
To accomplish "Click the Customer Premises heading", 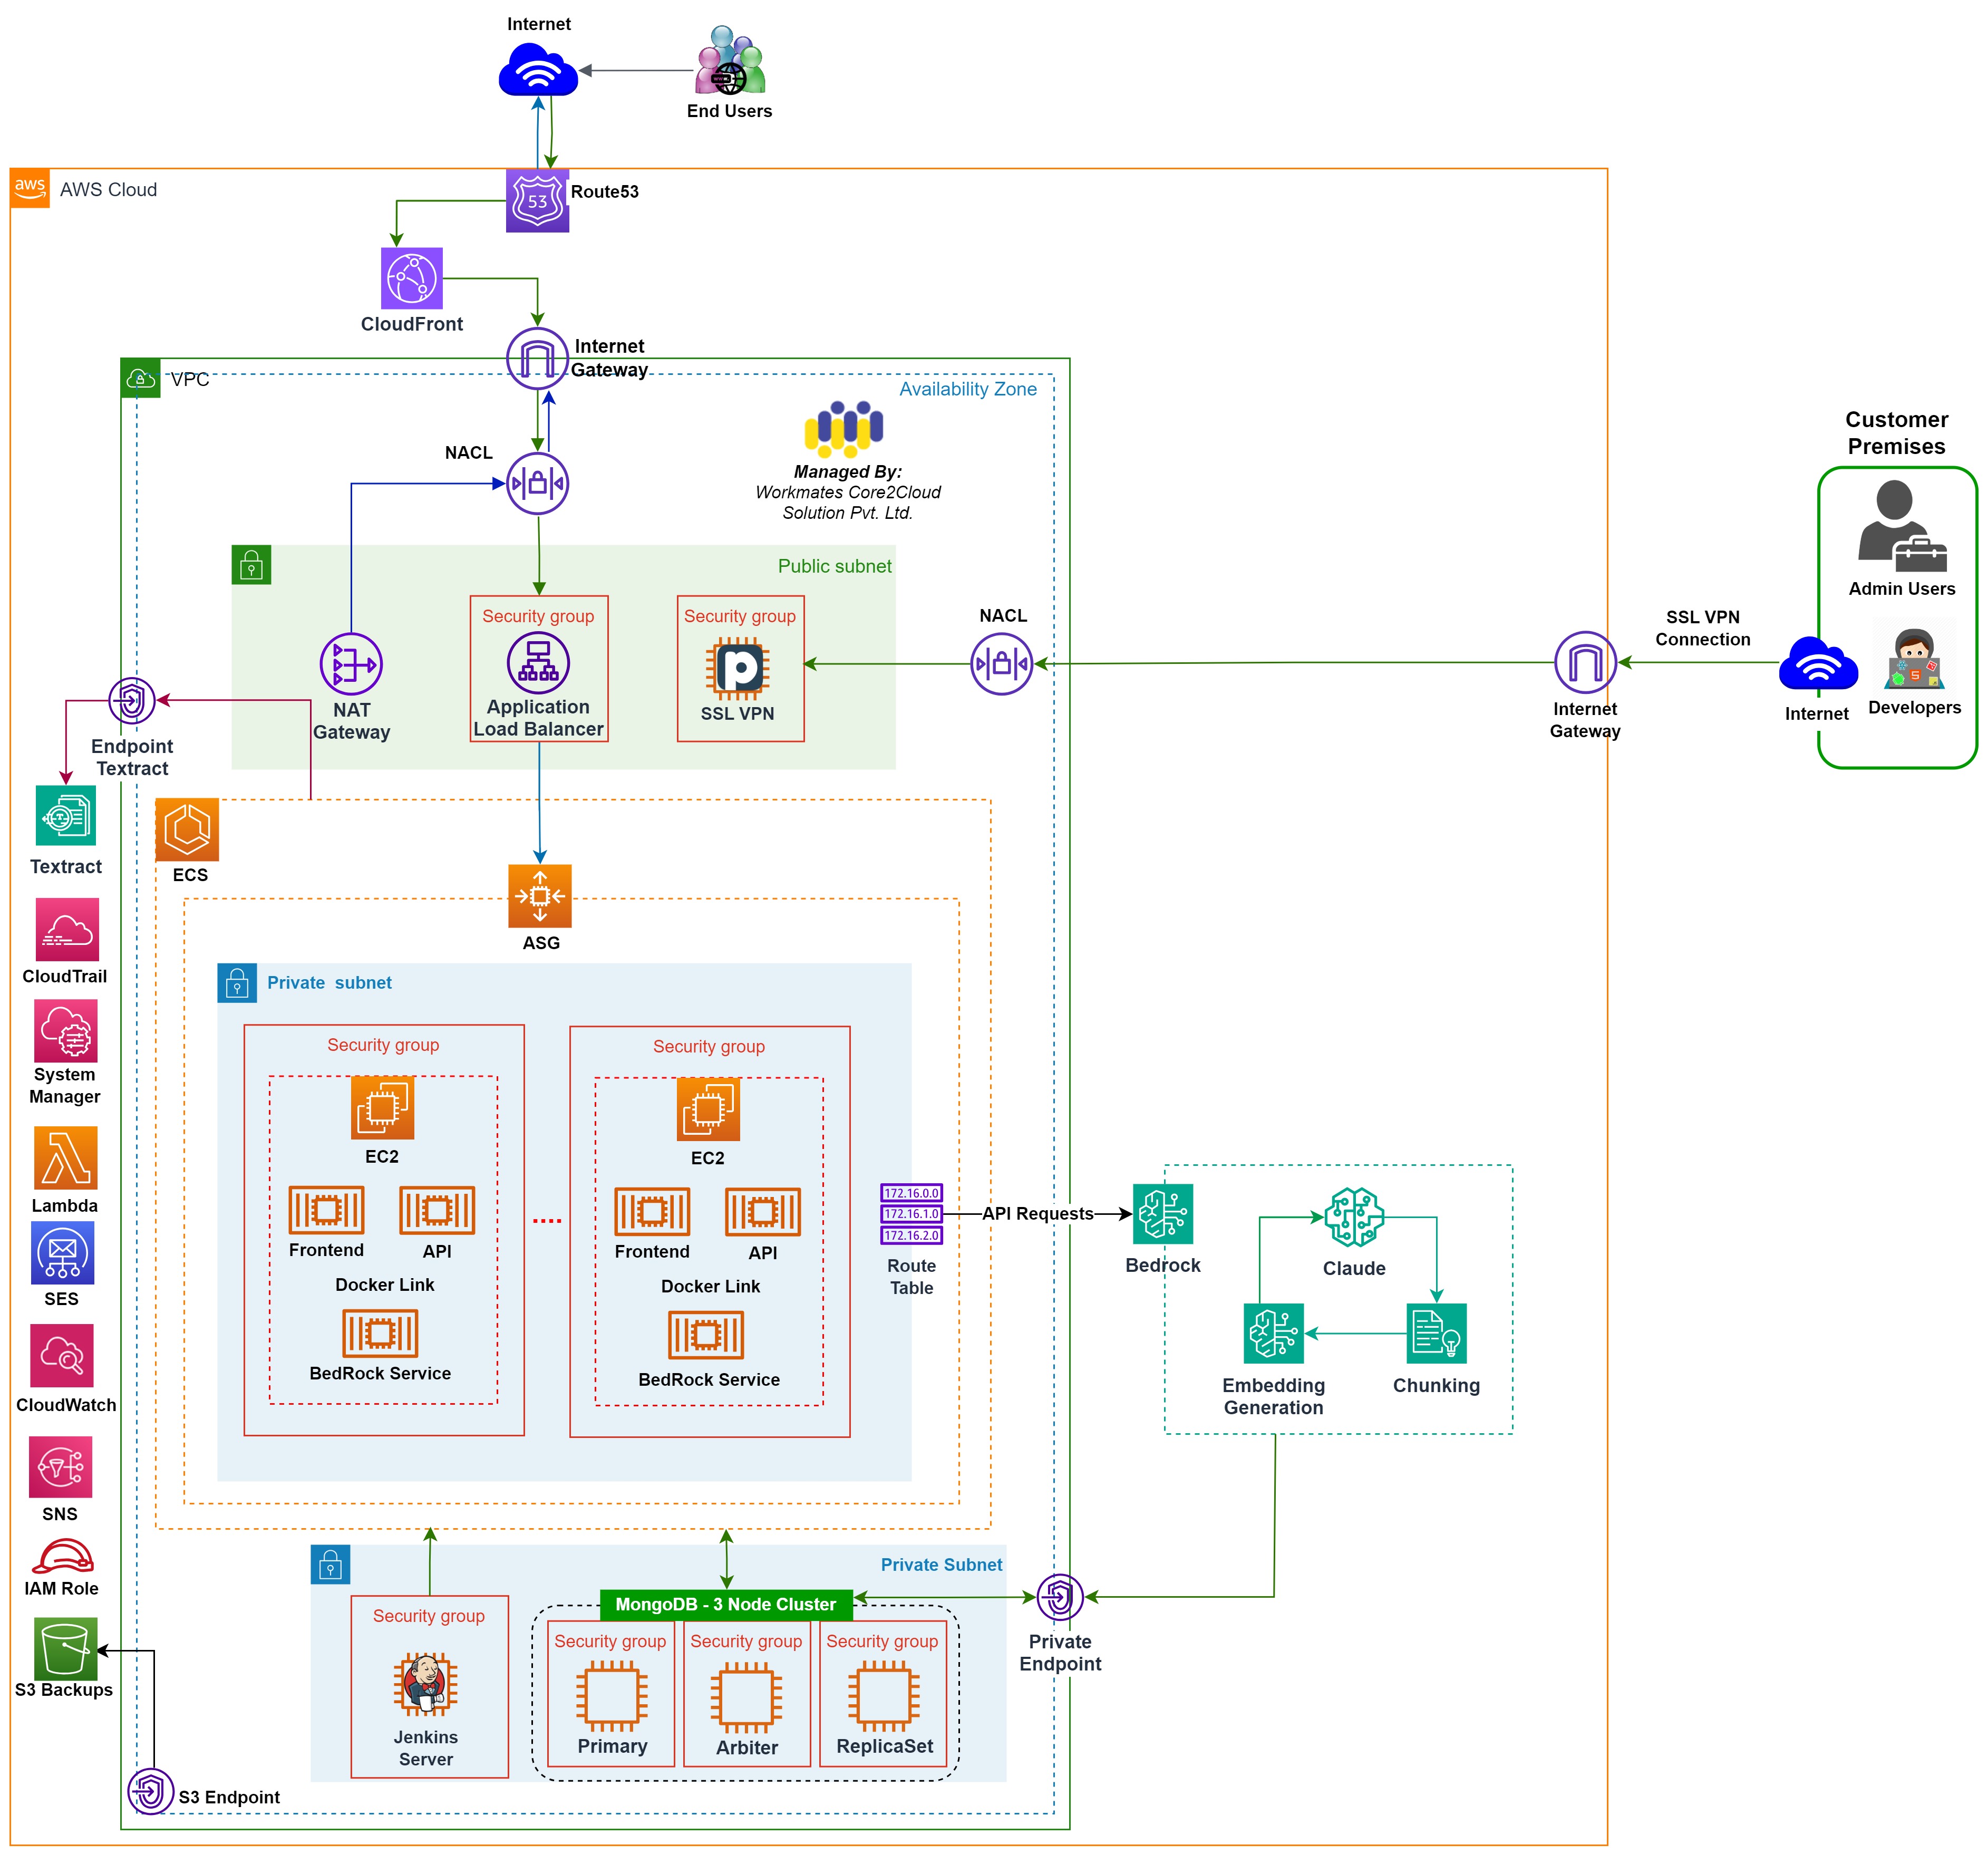I will pos(1896,432).
